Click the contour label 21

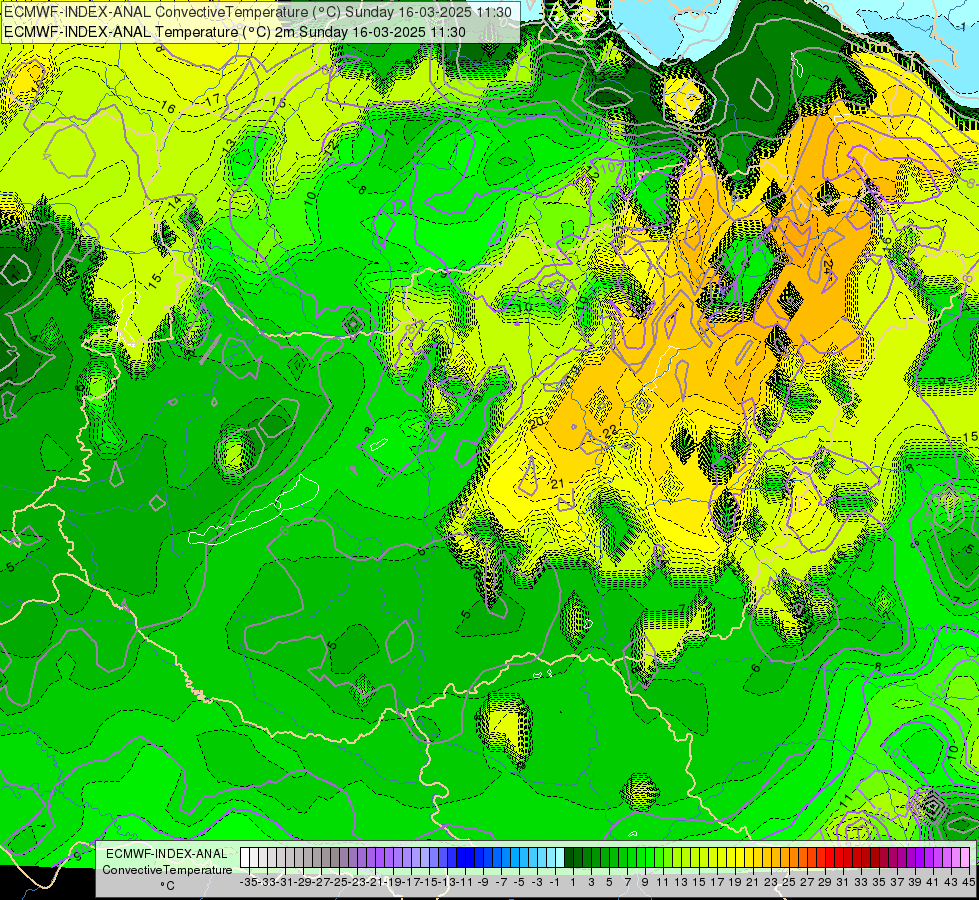coord(558,483)
